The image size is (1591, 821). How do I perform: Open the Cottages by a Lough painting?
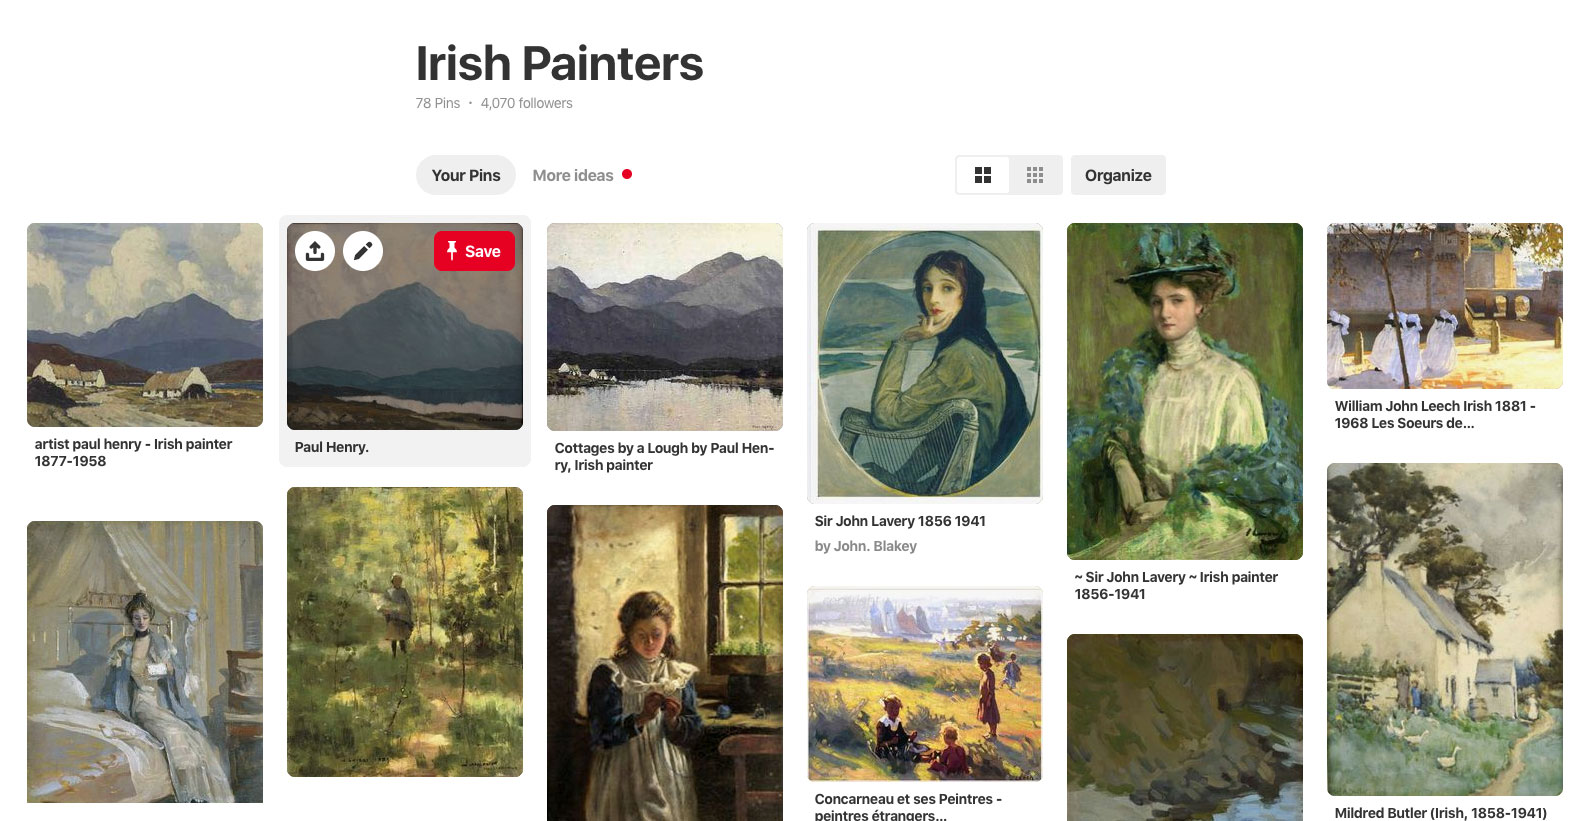[665, 327]
